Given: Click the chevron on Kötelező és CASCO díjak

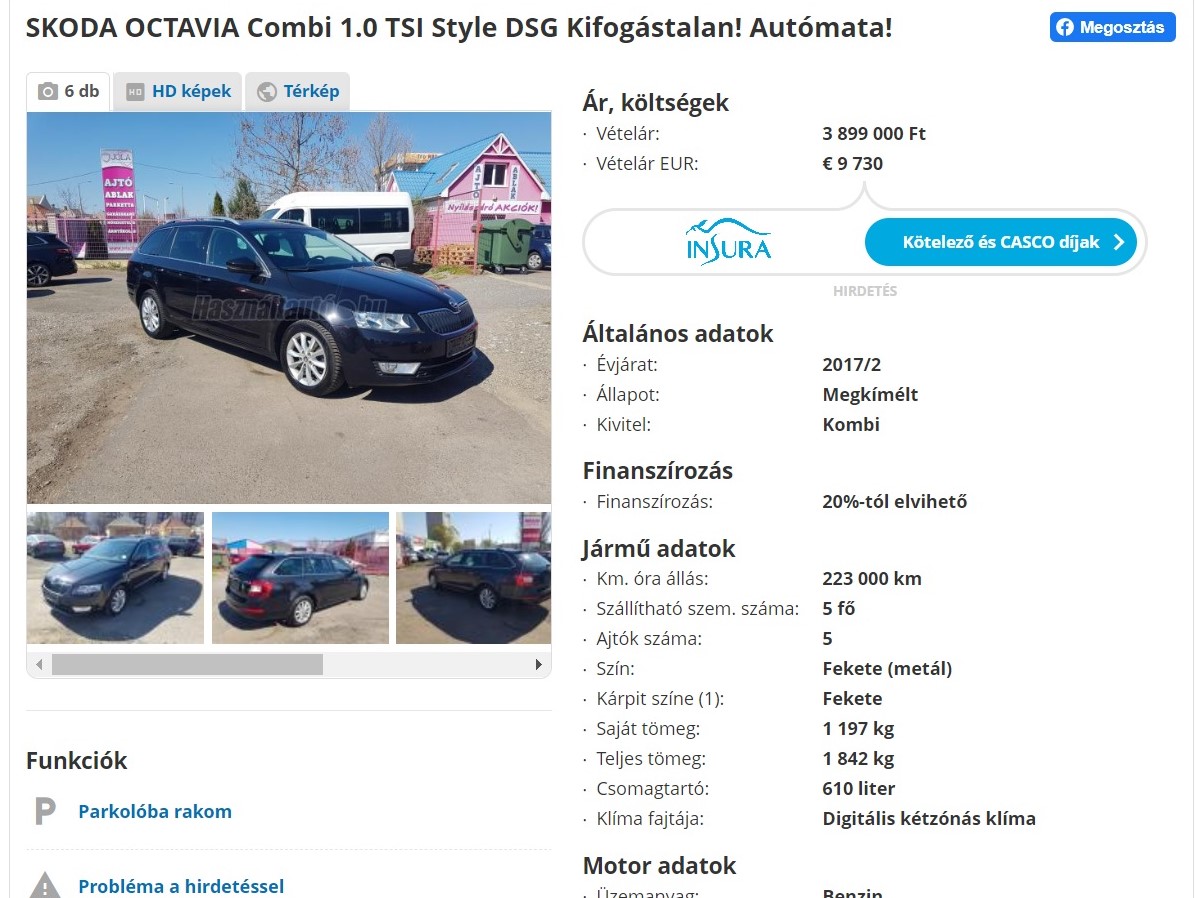Looking at the screenshot, I should point(1119,242).
